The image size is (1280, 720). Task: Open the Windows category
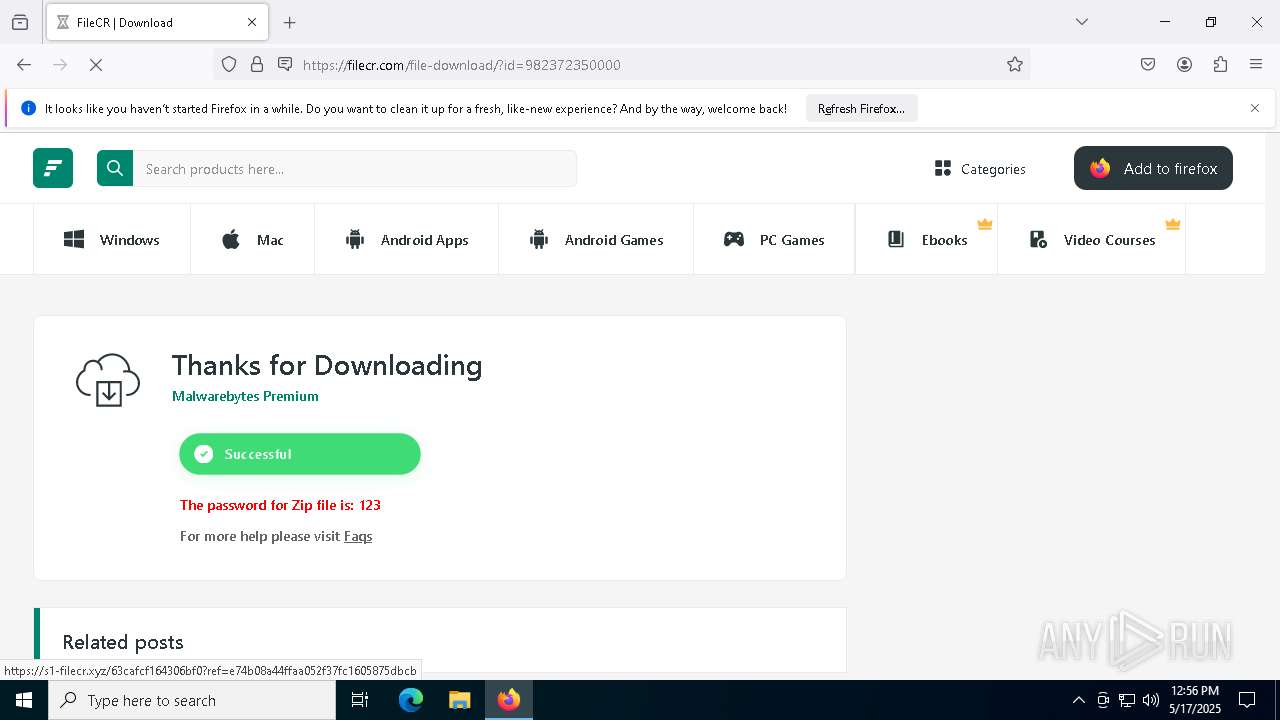(112, 240)
